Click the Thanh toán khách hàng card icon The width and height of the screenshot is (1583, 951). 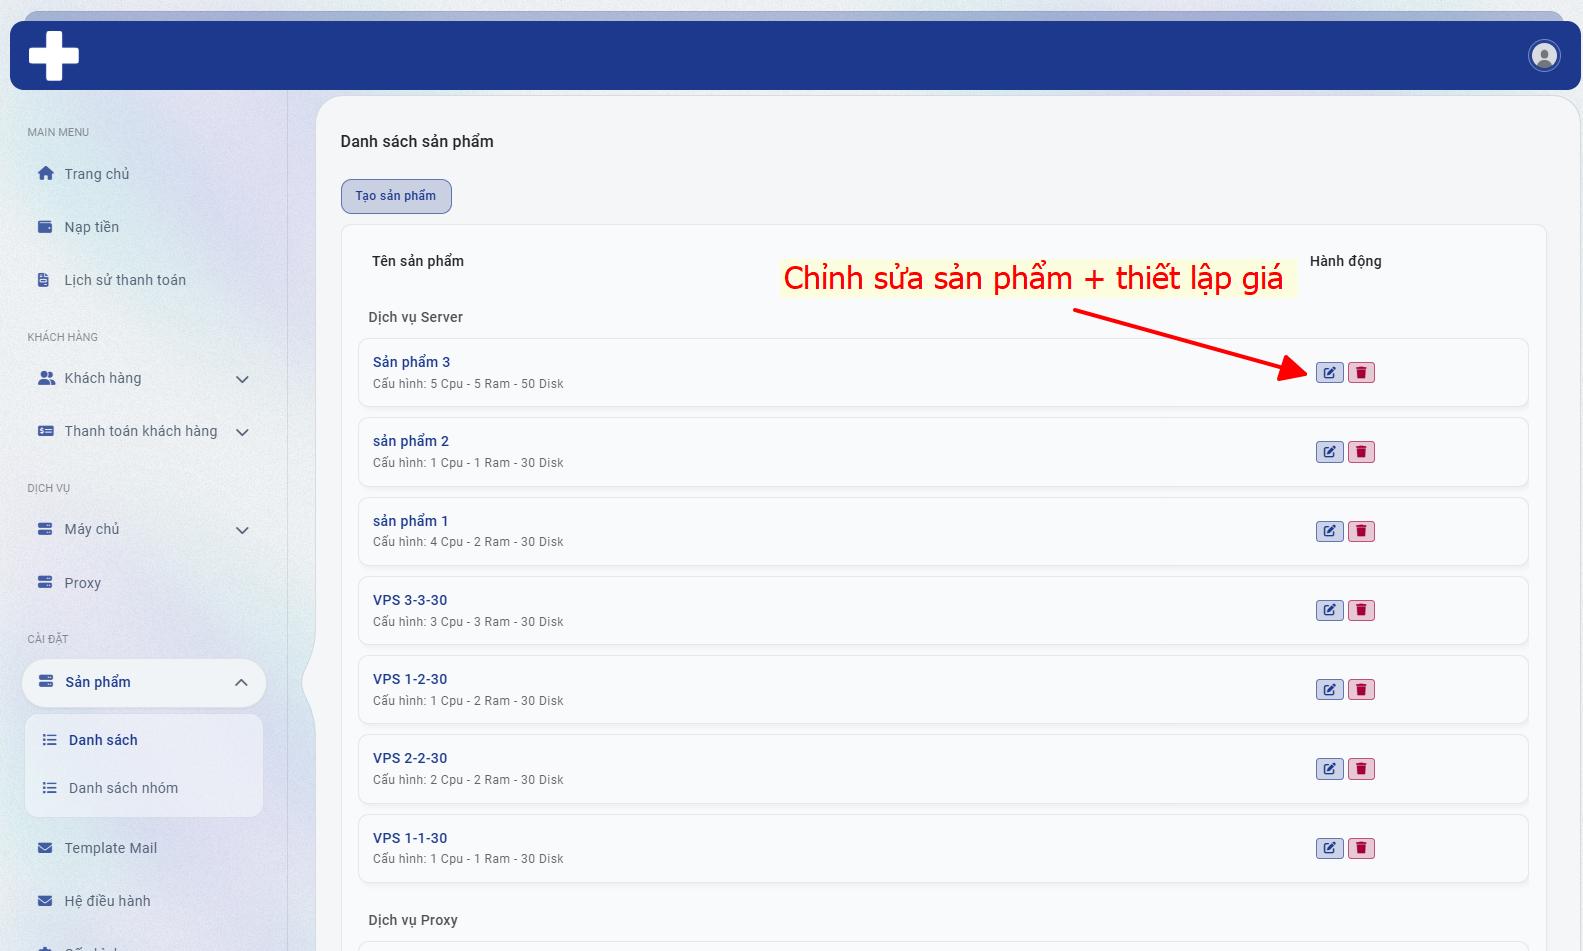click(x=45, y=431)
